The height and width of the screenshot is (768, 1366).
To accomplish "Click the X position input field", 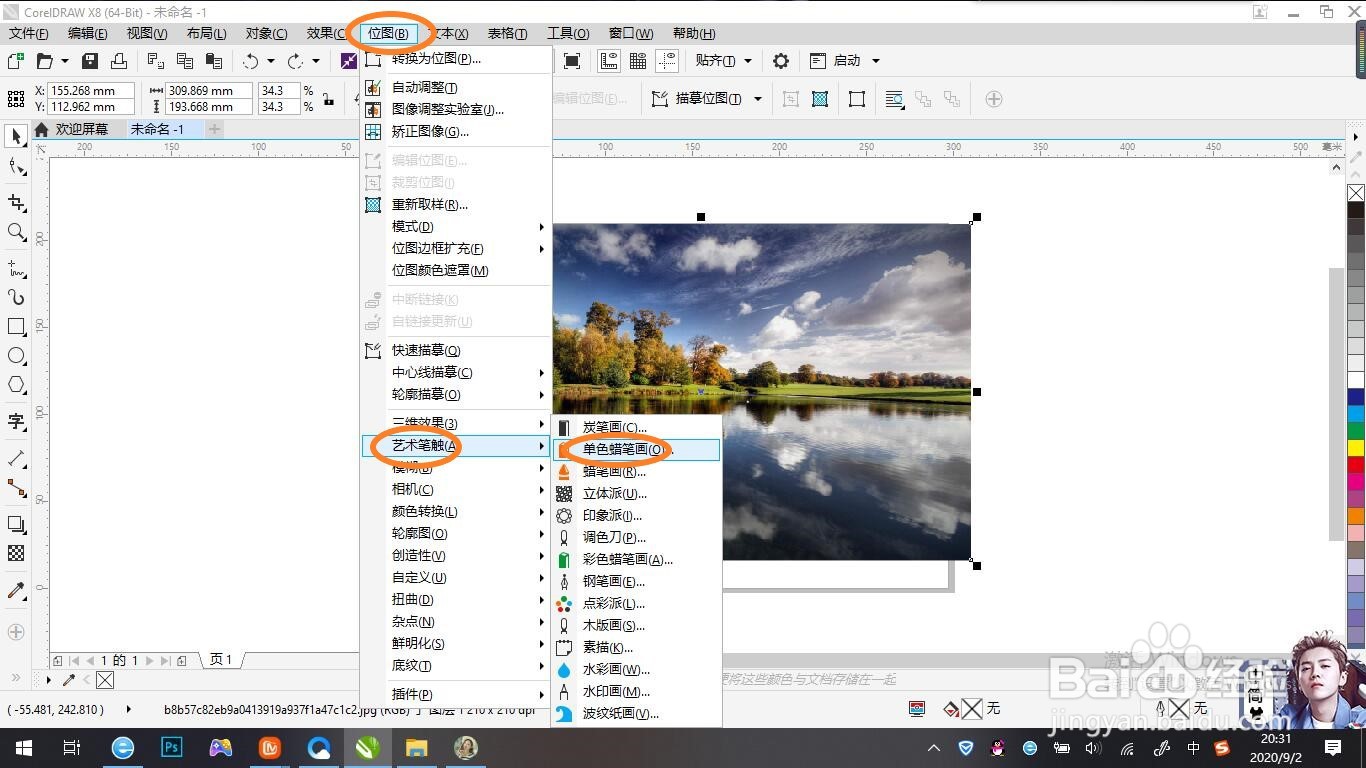I will 91,91.
